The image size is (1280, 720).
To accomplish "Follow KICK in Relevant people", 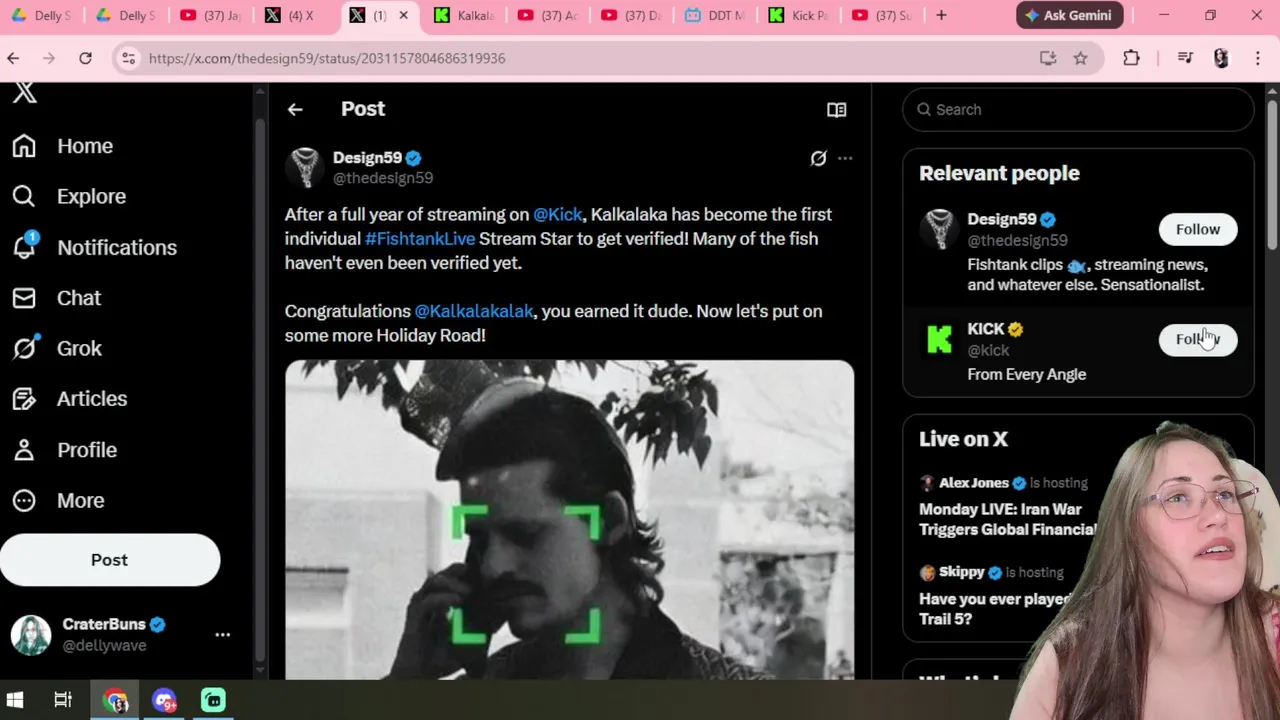I will [1198, 339].
